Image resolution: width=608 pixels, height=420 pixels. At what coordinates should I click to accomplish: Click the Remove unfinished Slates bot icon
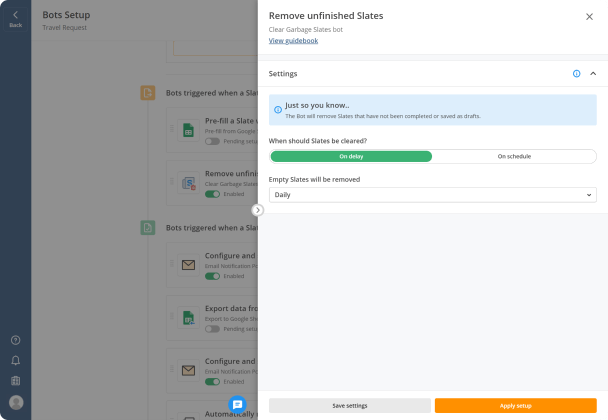pyautogui.click(x=188, y=183)
